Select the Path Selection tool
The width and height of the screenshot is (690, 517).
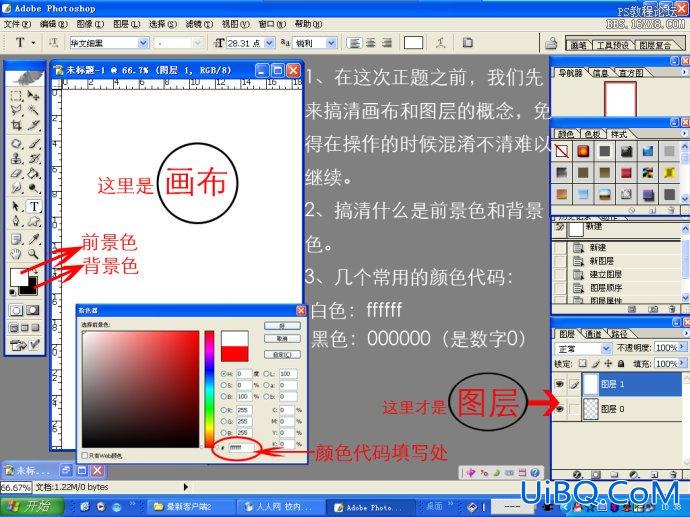click(17, 206)
